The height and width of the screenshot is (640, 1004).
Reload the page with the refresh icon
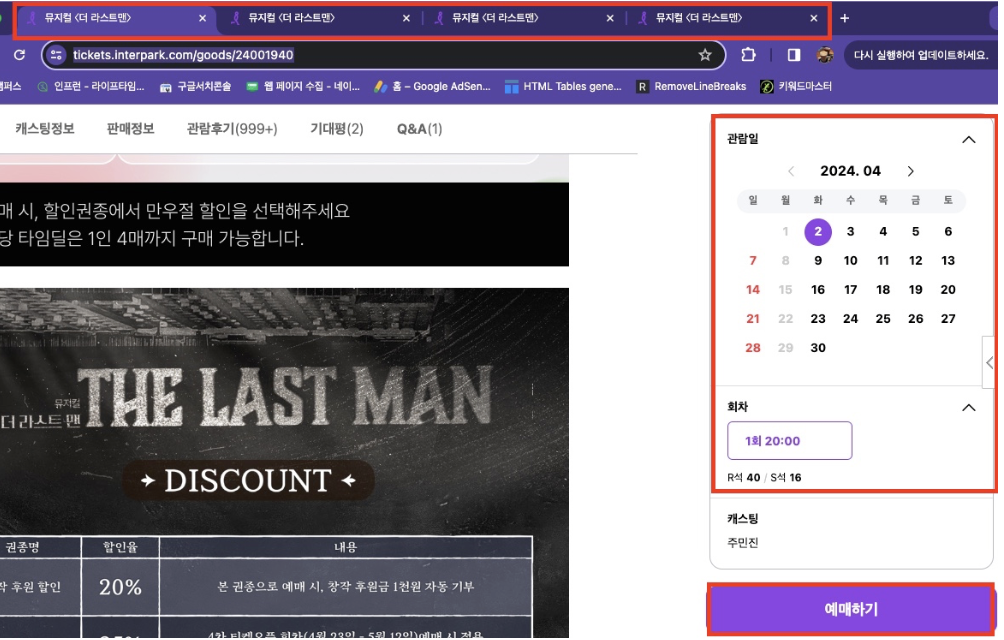click(19, 55)
